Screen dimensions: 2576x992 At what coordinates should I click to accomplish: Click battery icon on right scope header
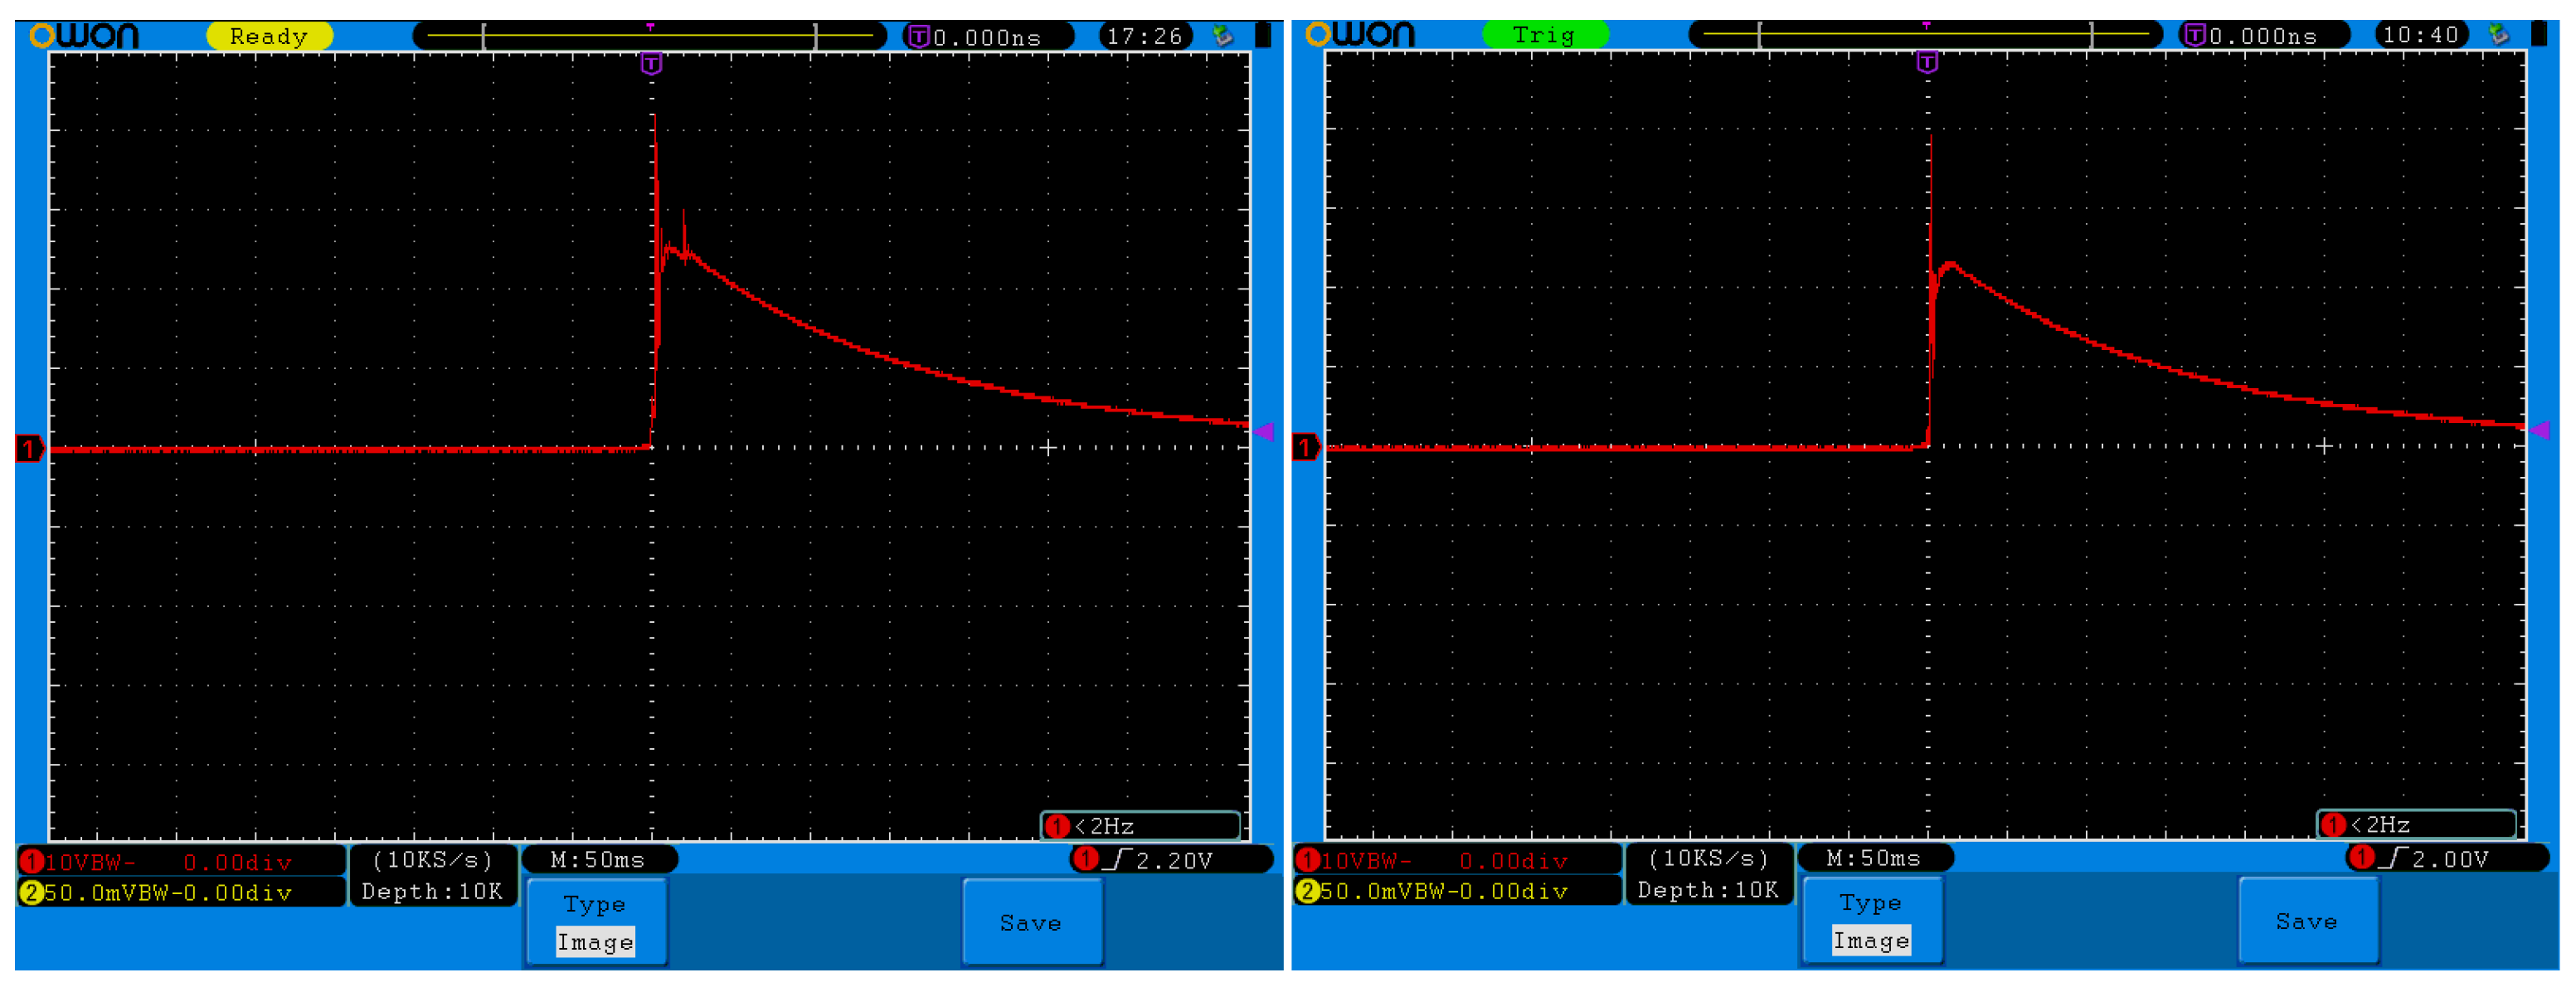(x=2539, y=35)
